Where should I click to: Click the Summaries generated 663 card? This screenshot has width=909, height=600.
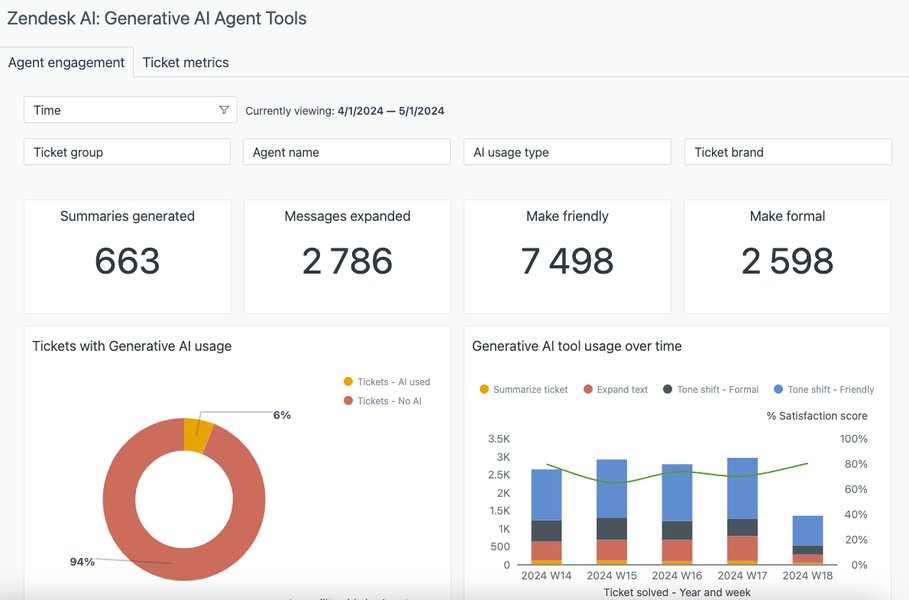coord(128,257)
